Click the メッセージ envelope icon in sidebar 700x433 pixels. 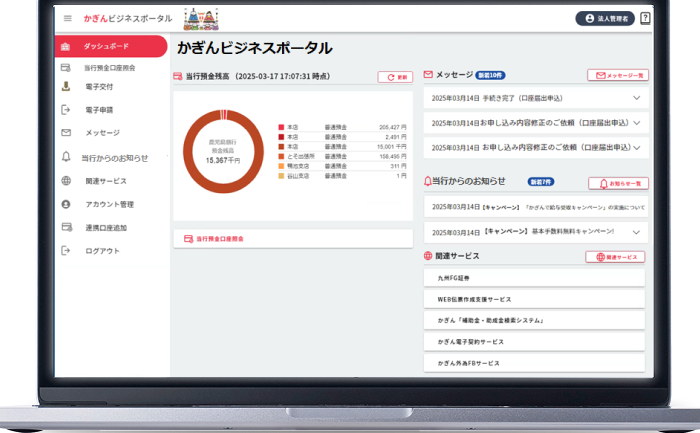point(66,132)
